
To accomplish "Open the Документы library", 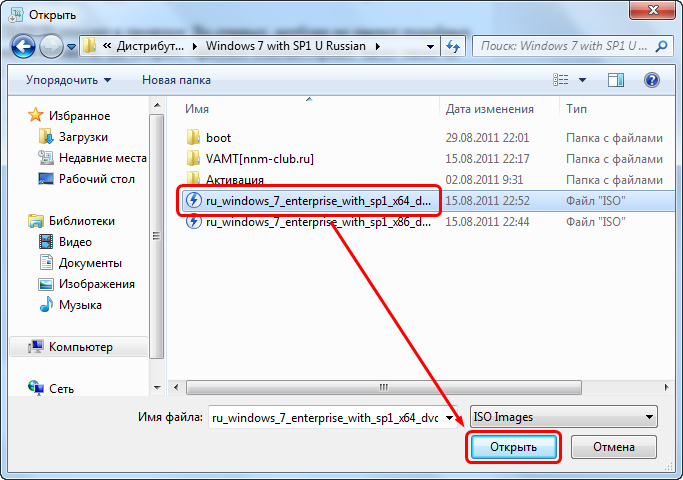I will coord(90,263).
